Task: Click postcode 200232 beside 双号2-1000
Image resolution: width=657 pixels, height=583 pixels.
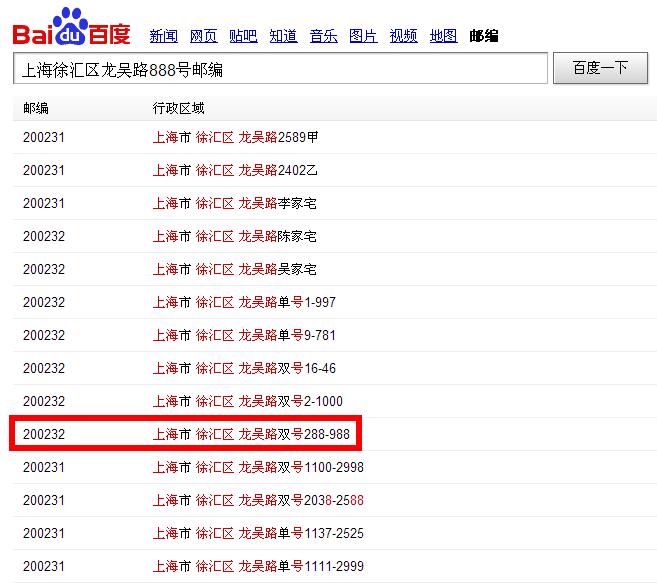Action: click(x=44, y=402)
